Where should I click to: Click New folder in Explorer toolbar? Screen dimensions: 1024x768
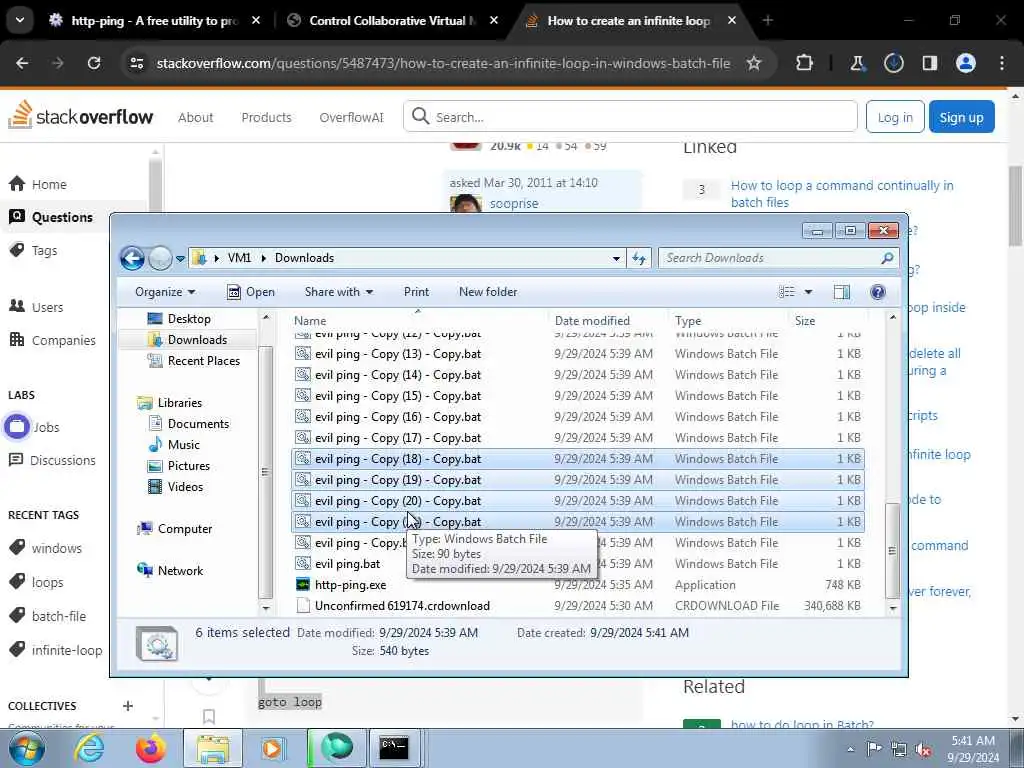click(x=488, y=292)
